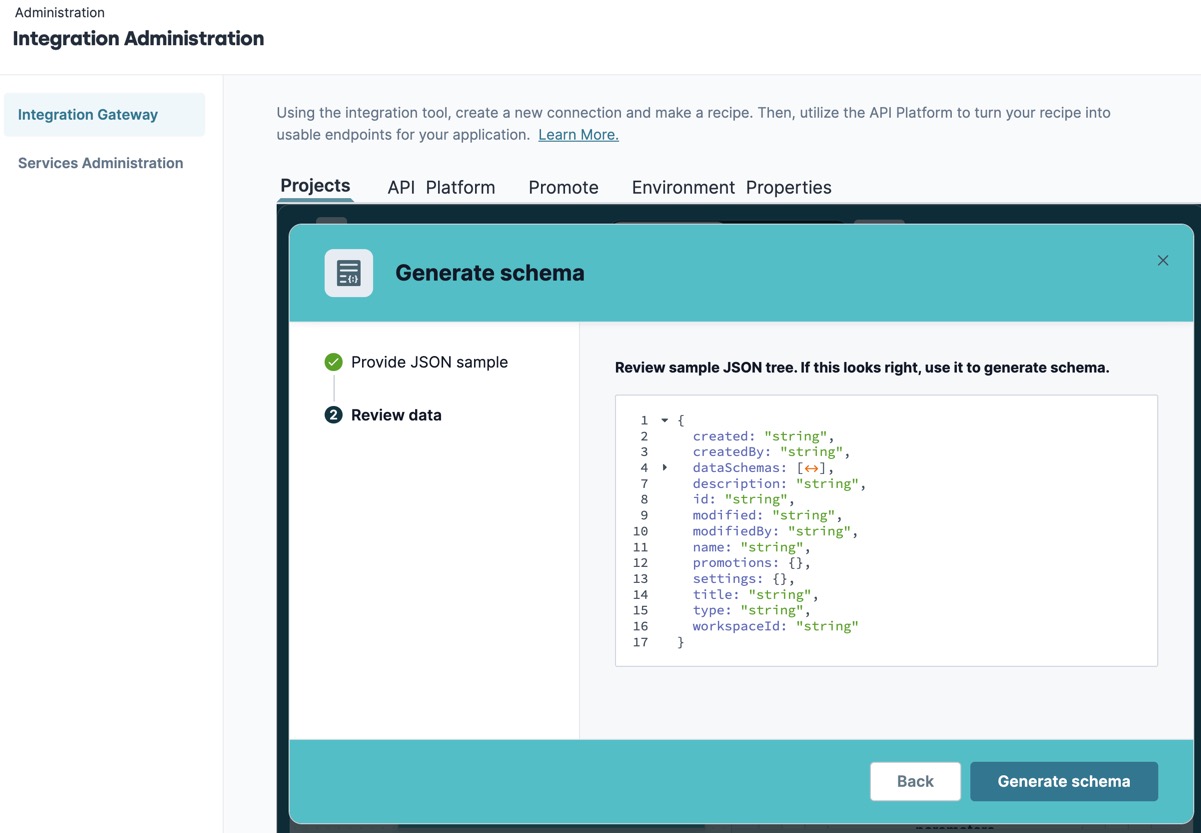Screen dimensions: 1201x833
Task: Click line number 17 in the JSON viewer
Action: 640,642
